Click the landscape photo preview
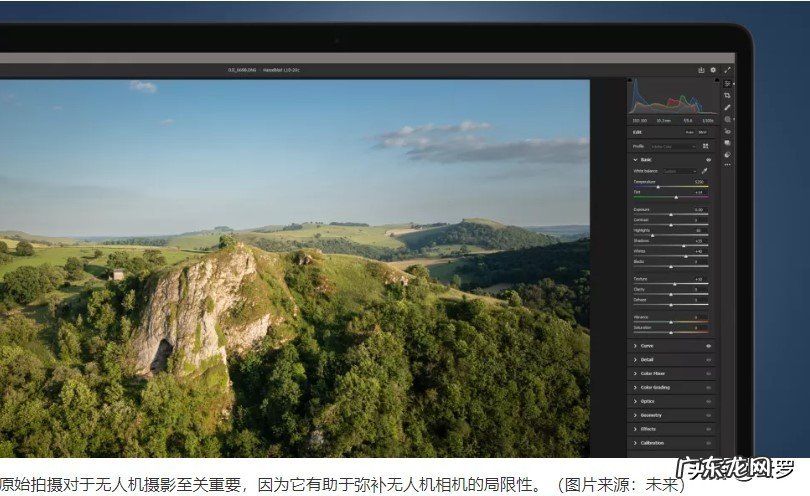Image resolution: width=810 pixels, height=496 pixels. 294,268
